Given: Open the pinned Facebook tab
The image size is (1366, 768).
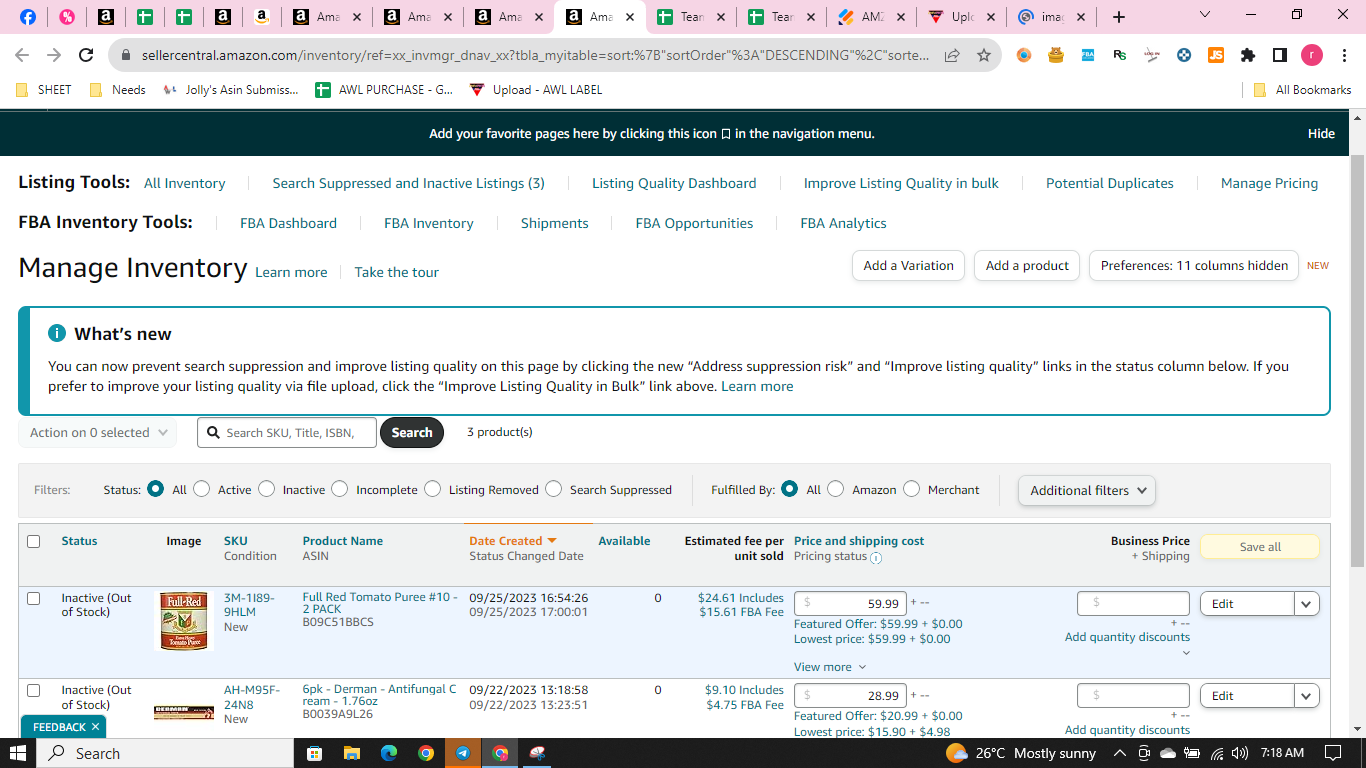Looking at the screenshot, I should [28, 17].
